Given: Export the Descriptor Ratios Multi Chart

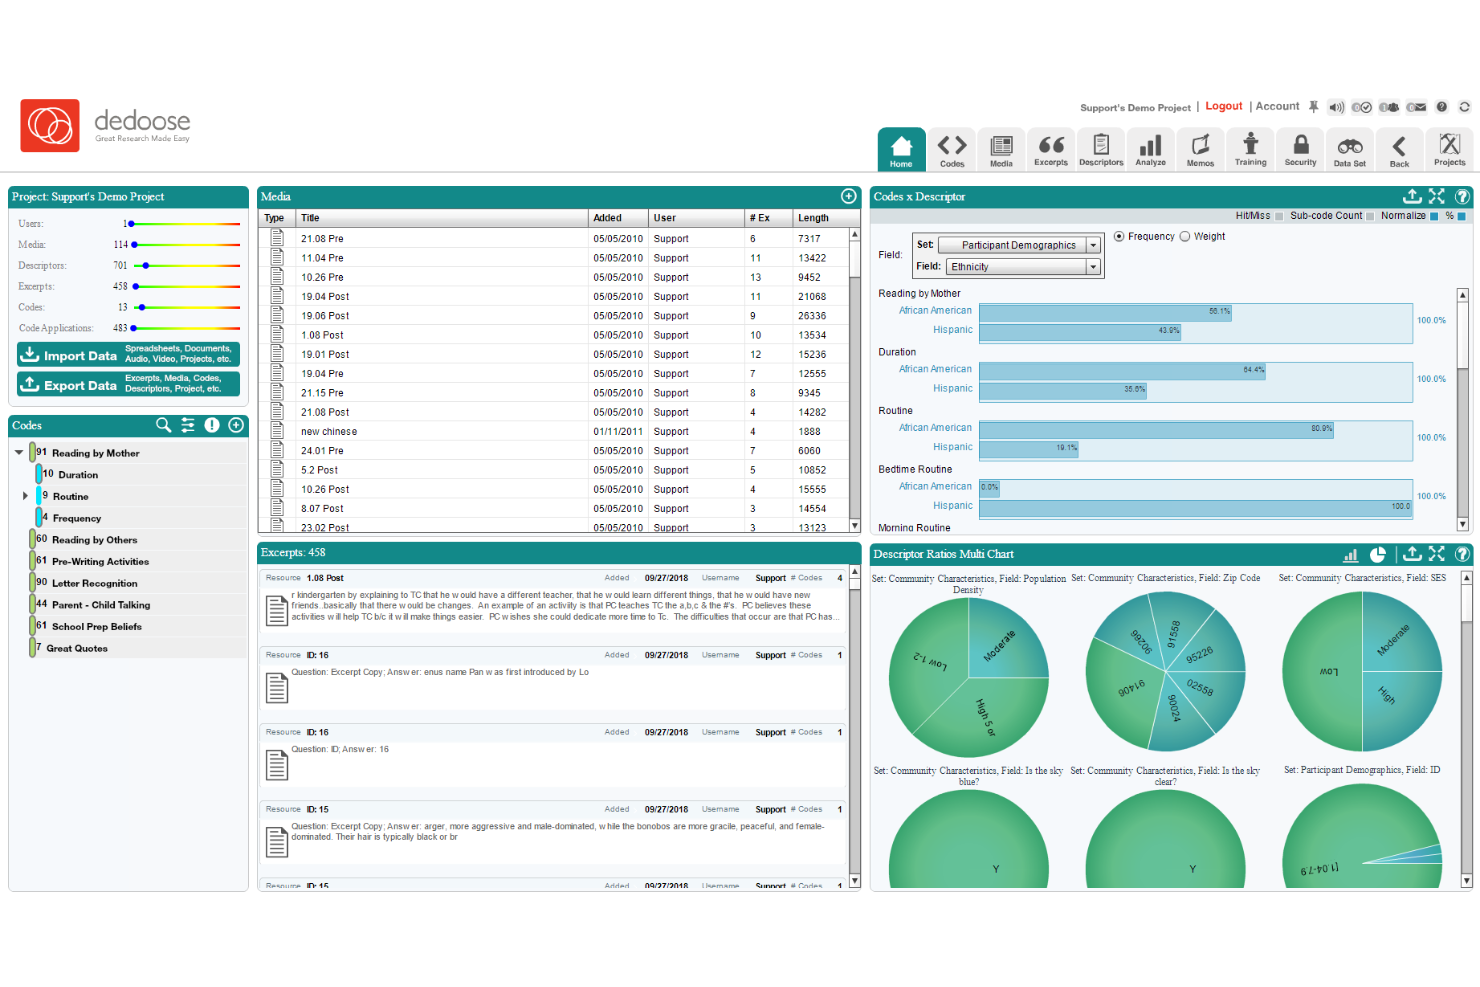Looking at the screenshot, I should pyautogui.click(x=1412, y=553).
